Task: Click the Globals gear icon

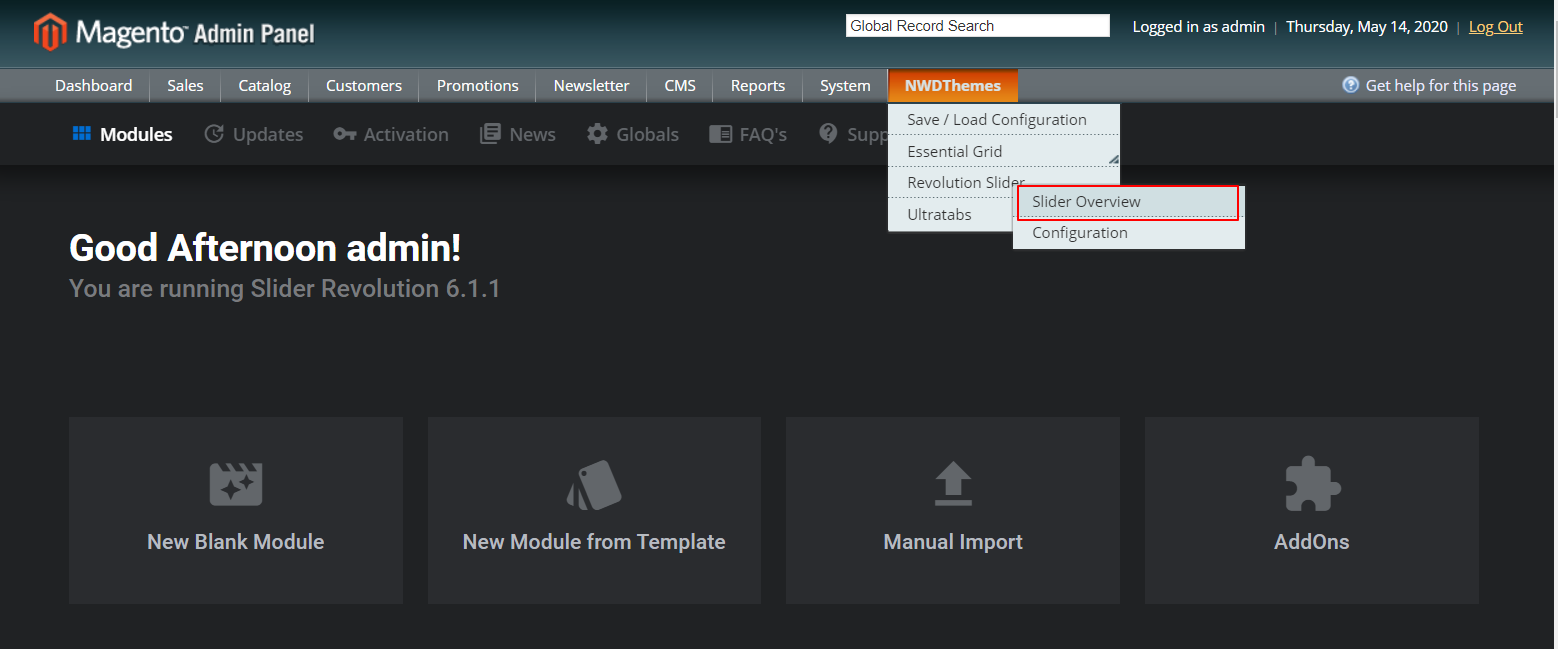Action: [x=597, y=134]
